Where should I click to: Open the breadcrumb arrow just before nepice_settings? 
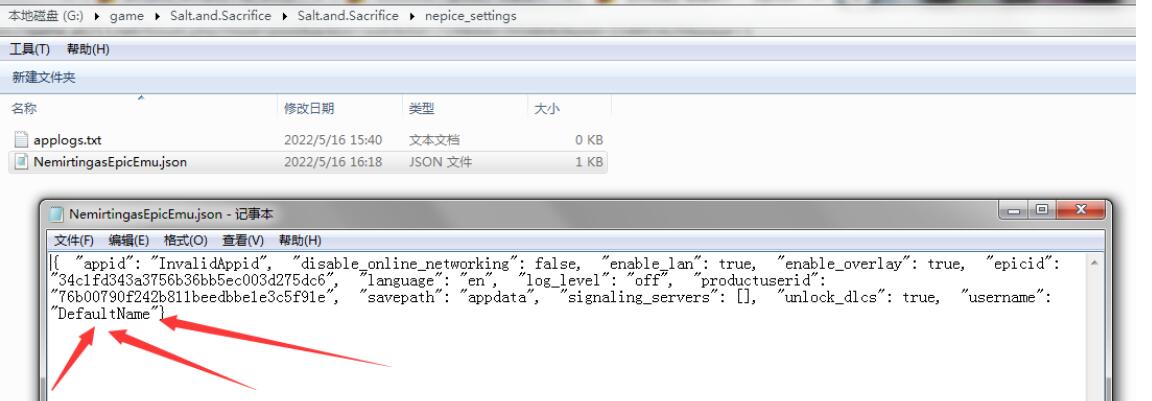(x=412, y=18)
